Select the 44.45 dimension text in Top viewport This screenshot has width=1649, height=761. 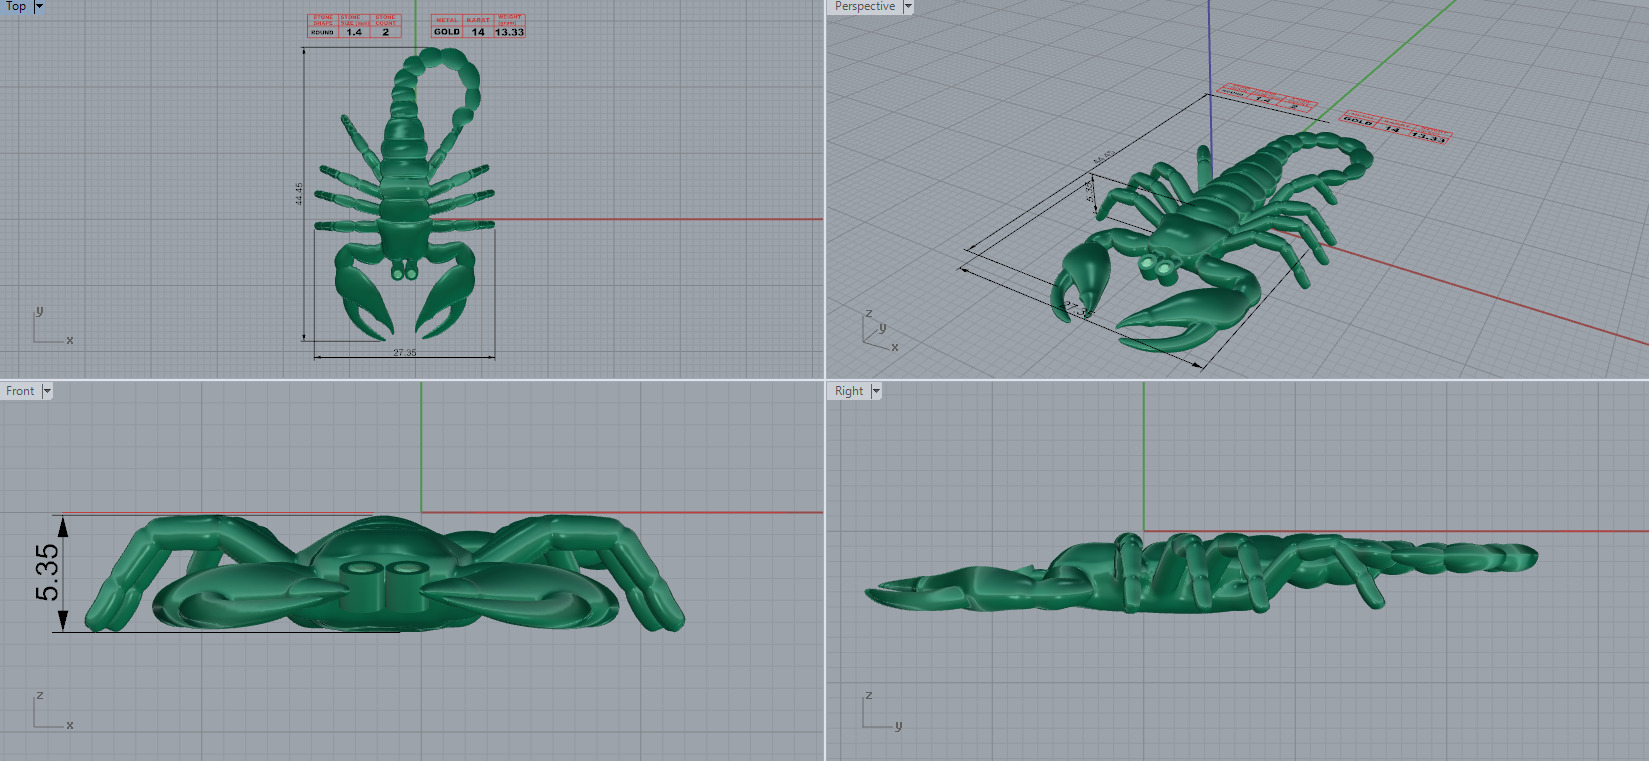coord(299,194)
